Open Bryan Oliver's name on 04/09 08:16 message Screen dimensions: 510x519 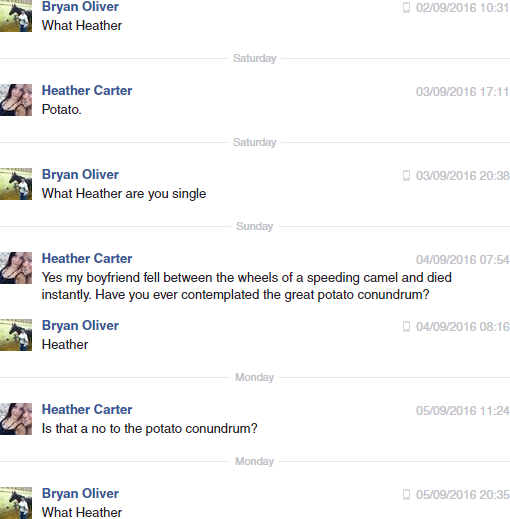(80, 326)
